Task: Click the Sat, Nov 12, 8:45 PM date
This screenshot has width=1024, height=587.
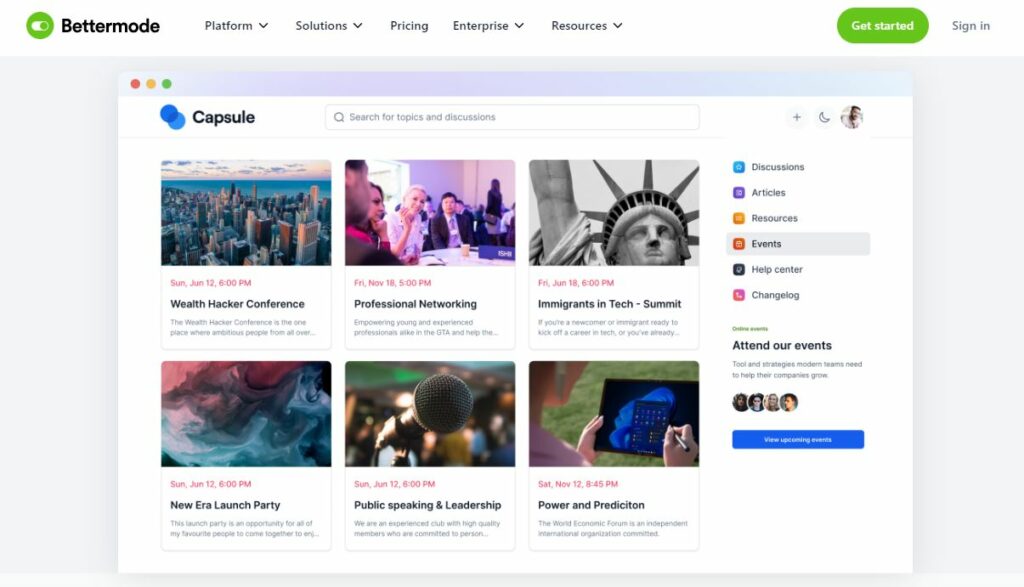Action: pyautogui.click(x=578, y=484)
